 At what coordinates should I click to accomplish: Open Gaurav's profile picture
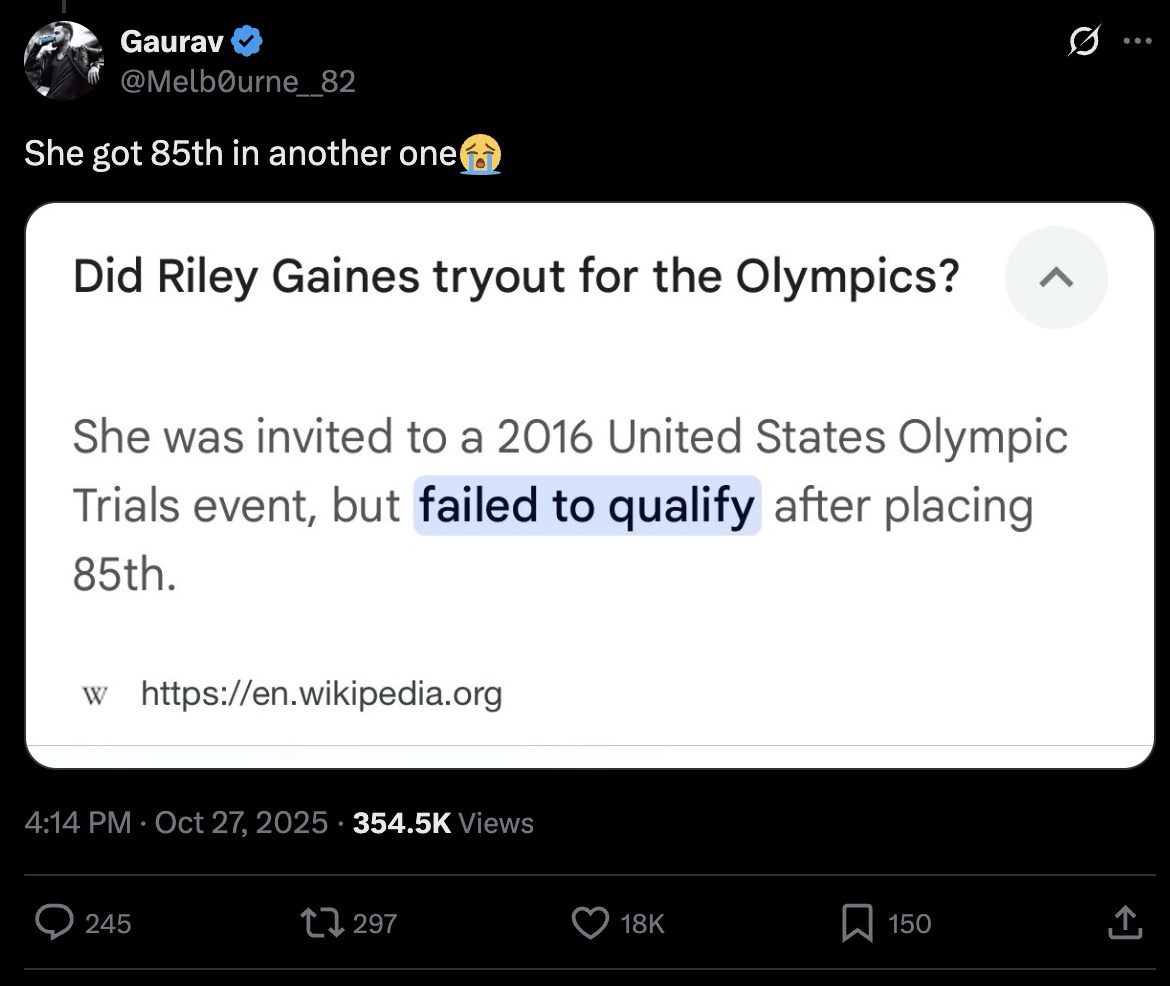point(63,61)
